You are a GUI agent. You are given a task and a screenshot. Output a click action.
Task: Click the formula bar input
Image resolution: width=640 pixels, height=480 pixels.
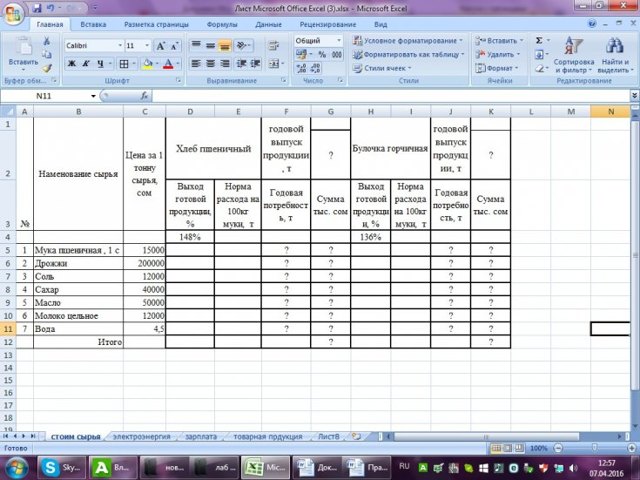391,96
